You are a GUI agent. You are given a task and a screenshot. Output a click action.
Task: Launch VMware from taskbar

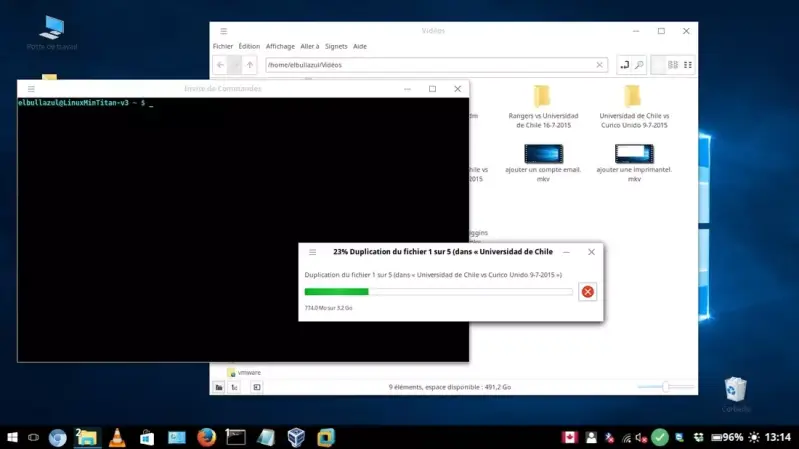point(326,437)
